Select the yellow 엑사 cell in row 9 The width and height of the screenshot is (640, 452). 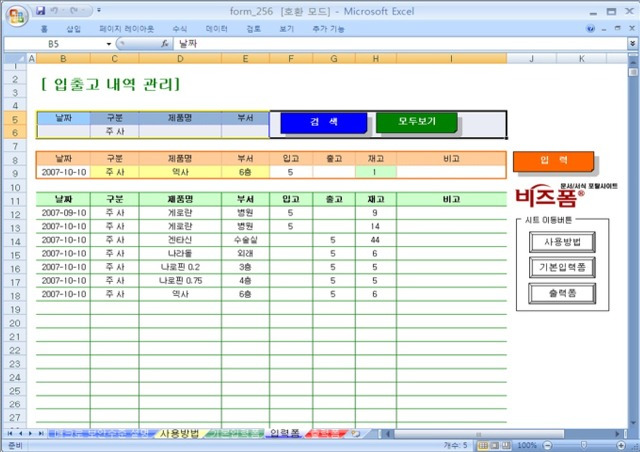click(180, 172)
